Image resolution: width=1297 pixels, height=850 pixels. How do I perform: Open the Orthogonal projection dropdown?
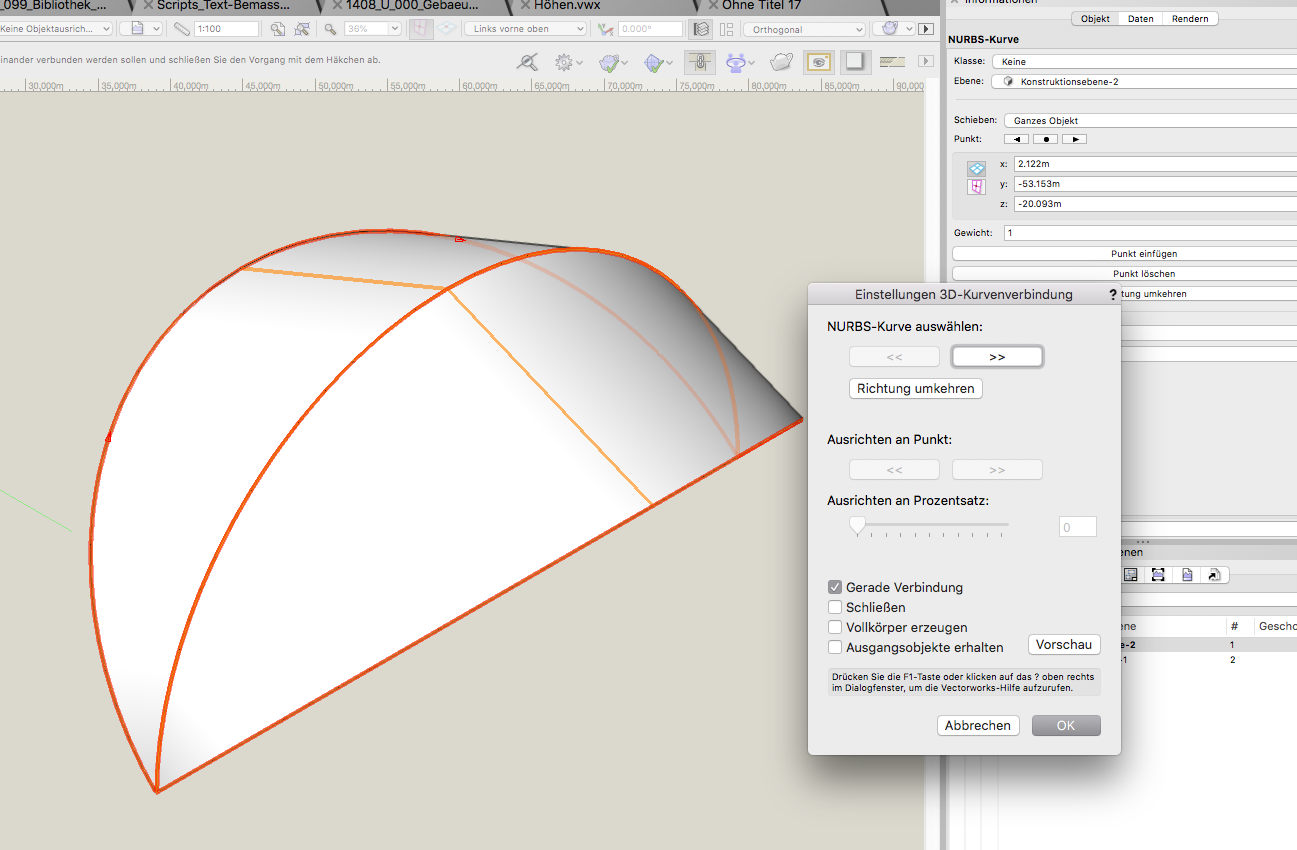pos(804,30)
